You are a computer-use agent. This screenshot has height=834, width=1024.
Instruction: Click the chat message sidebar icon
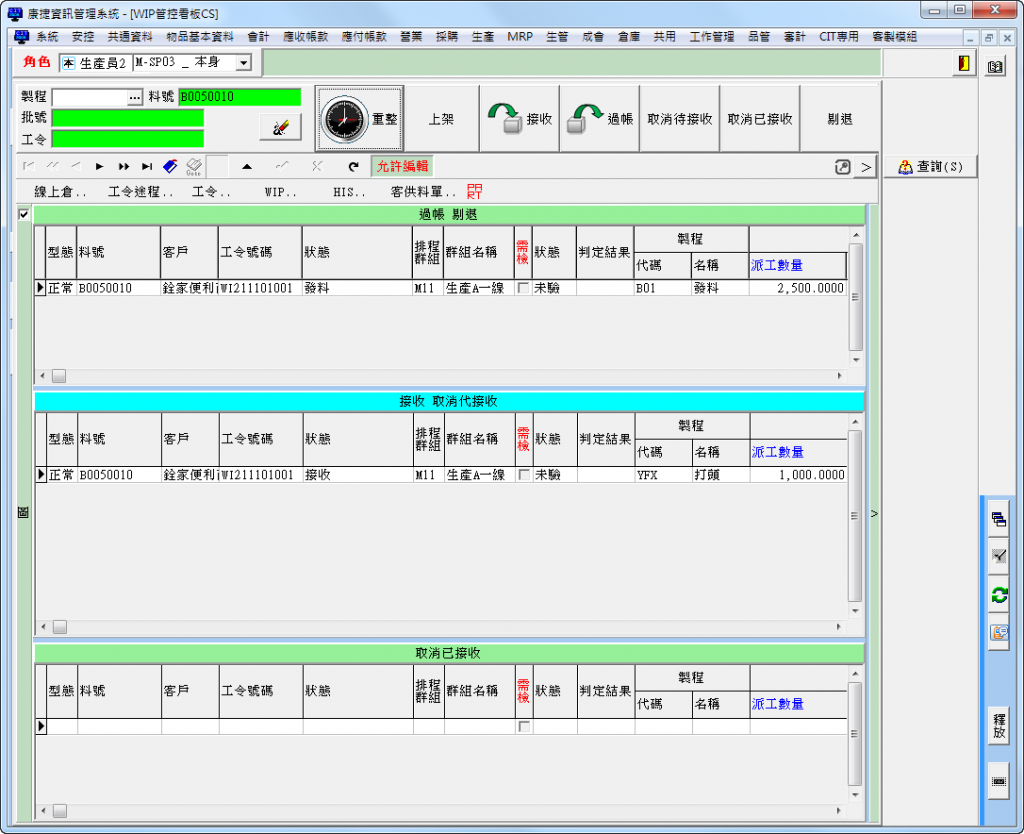click(998, 633)
